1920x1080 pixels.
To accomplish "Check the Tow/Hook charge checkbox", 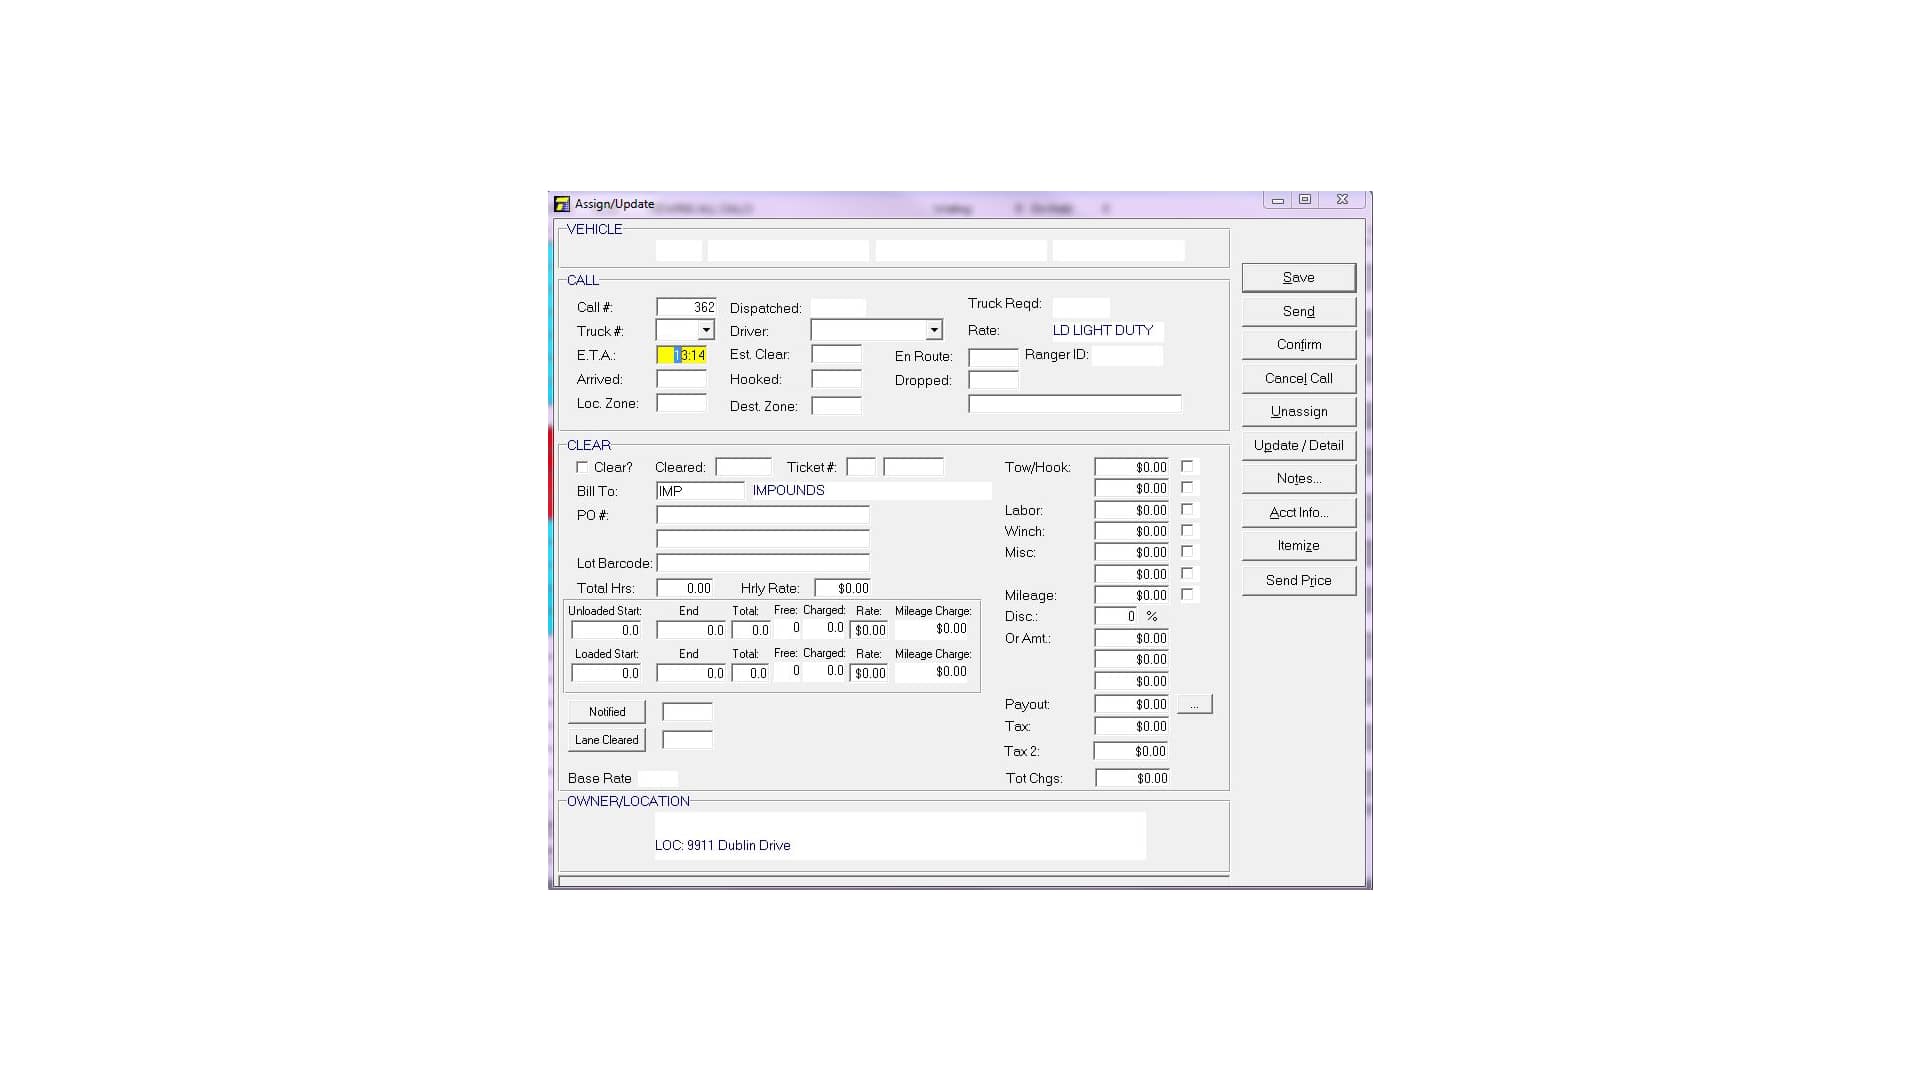I will [1187, 467].
